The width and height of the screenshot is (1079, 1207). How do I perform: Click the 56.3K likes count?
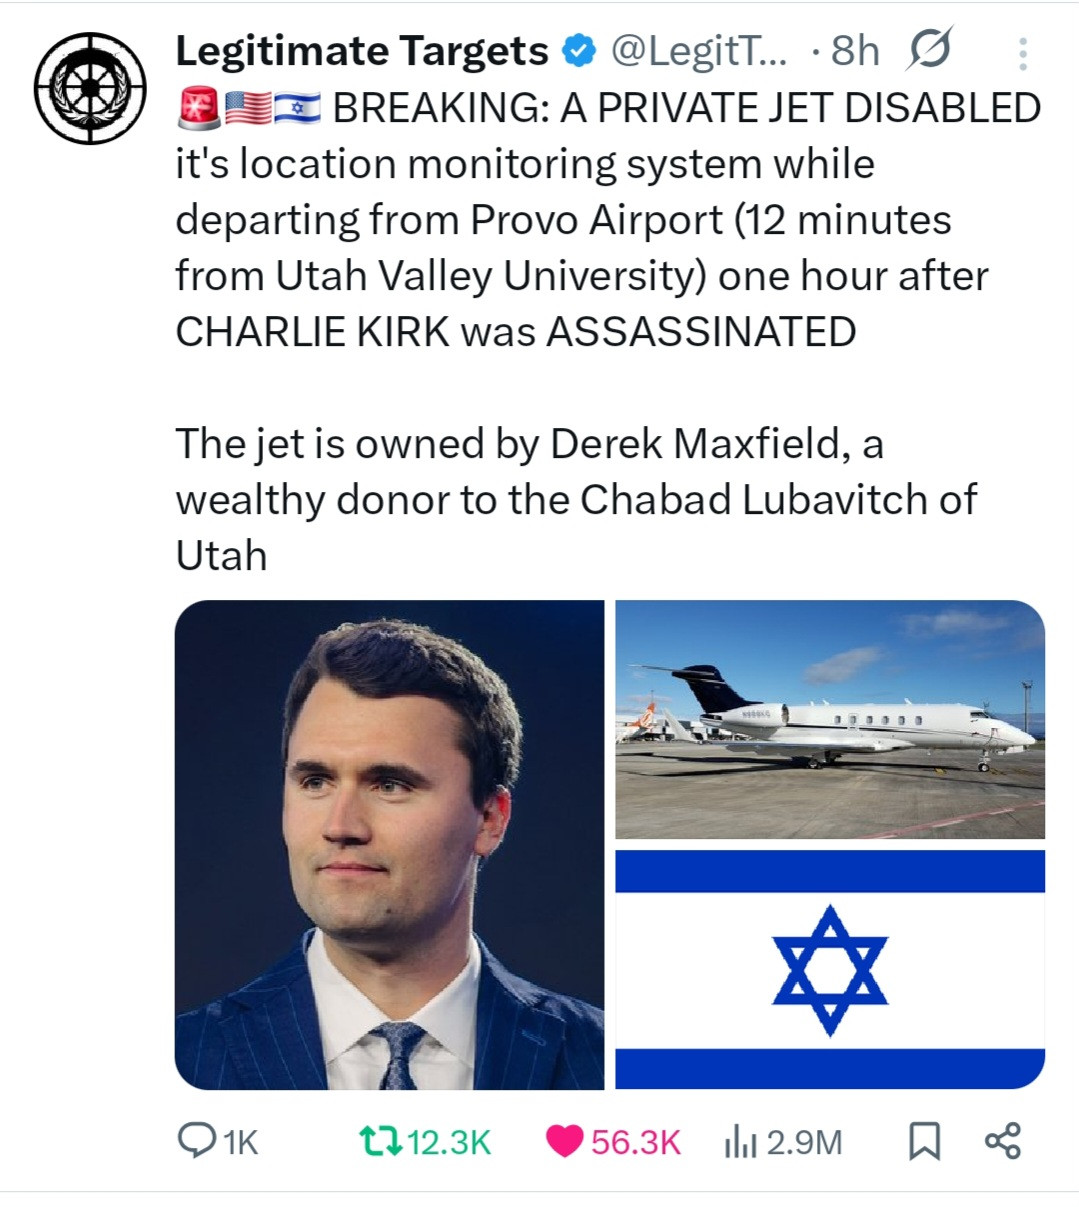tap(635, 1141)
